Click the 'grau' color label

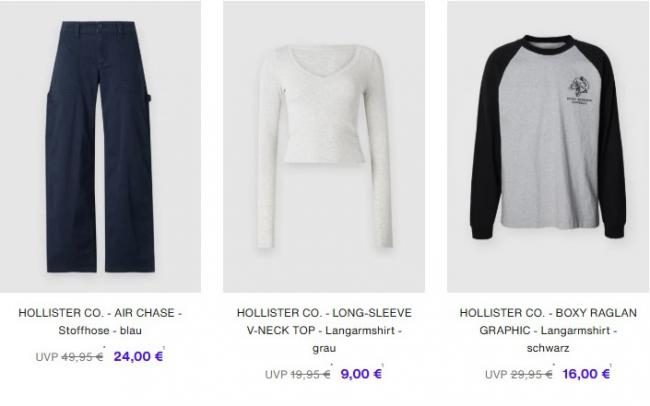pyautogui.click(x=324, y=348)
